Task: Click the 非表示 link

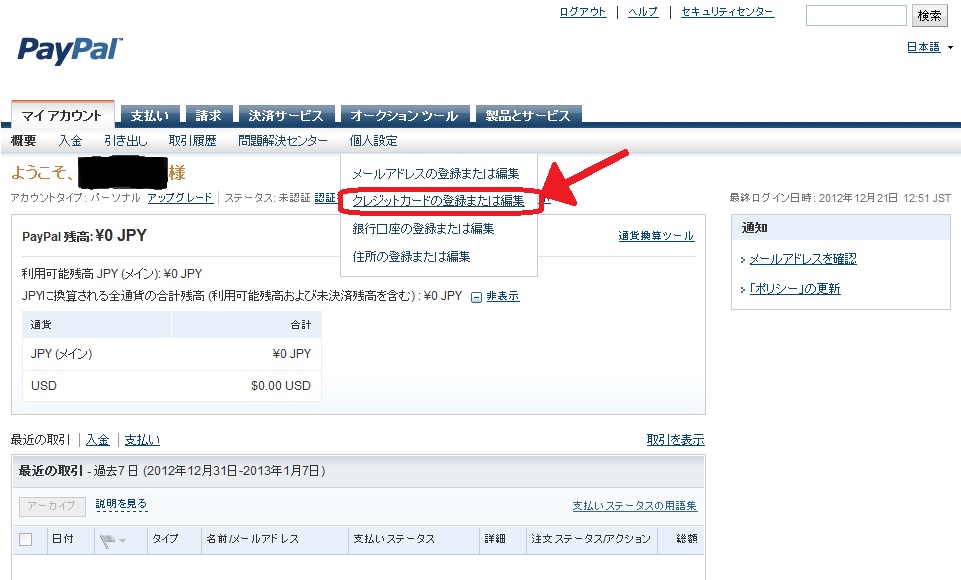Action: (503, 296)
